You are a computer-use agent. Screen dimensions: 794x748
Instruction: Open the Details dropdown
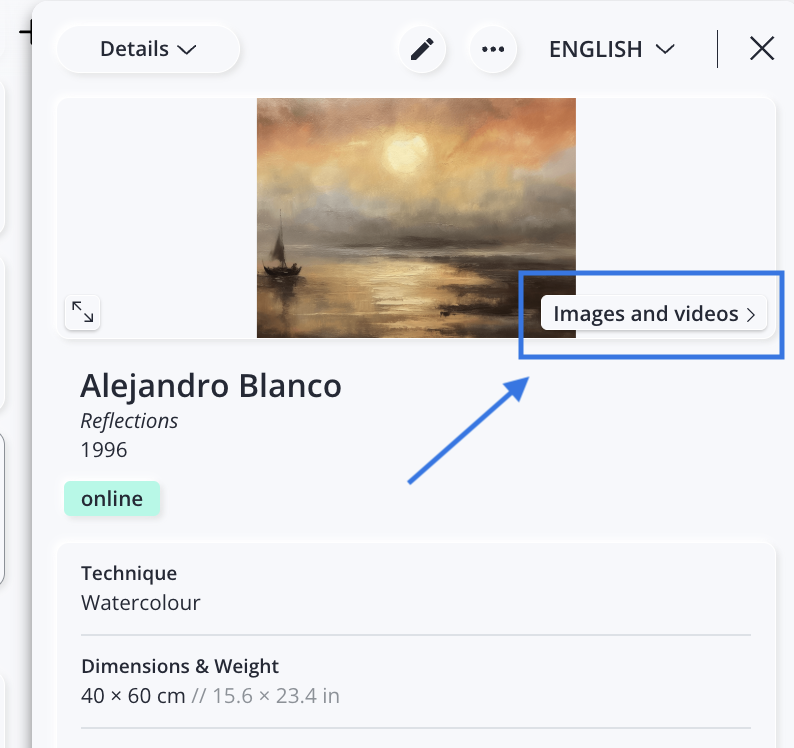click(x=148, y=49)
